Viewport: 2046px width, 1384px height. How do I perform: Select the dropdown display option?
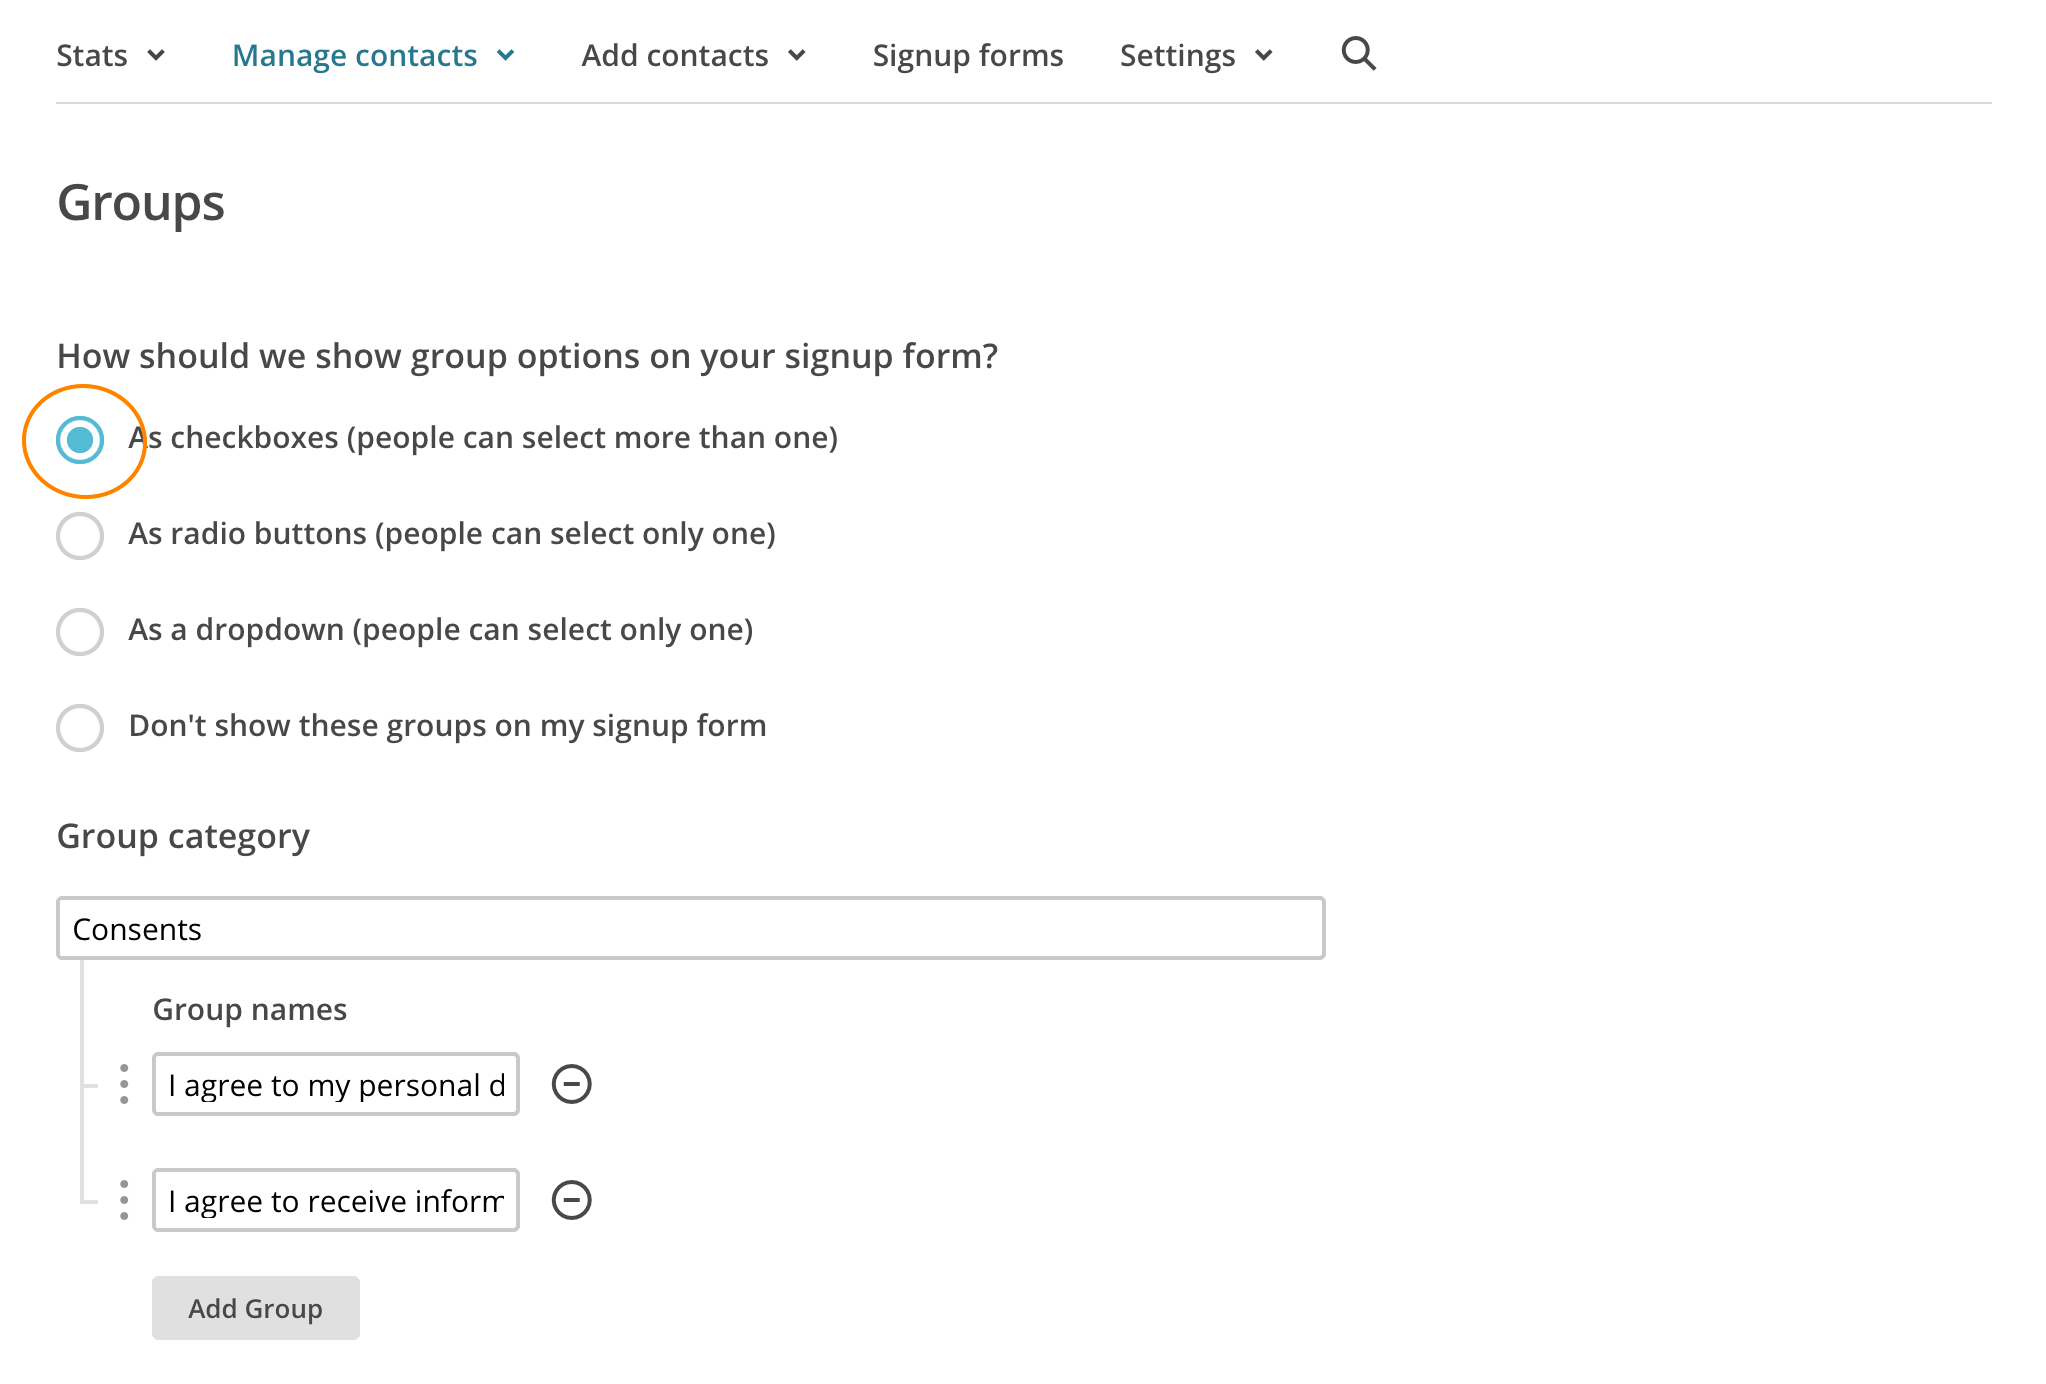pos(79,631)
